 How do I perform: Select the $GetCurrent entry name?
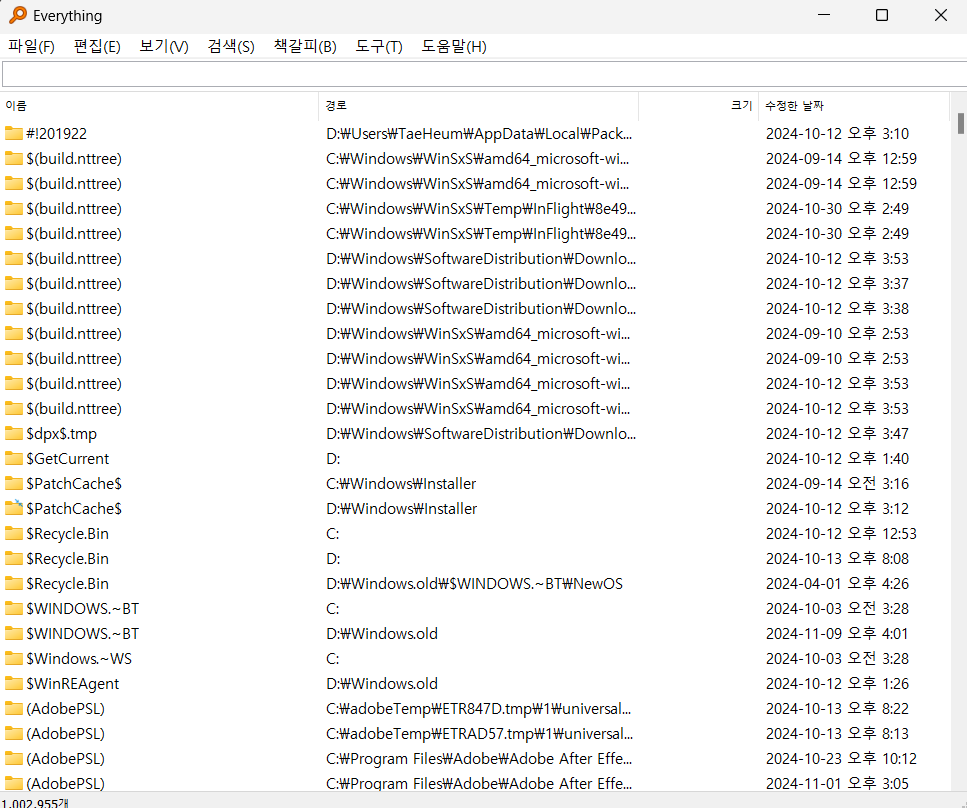pos(67,459)
